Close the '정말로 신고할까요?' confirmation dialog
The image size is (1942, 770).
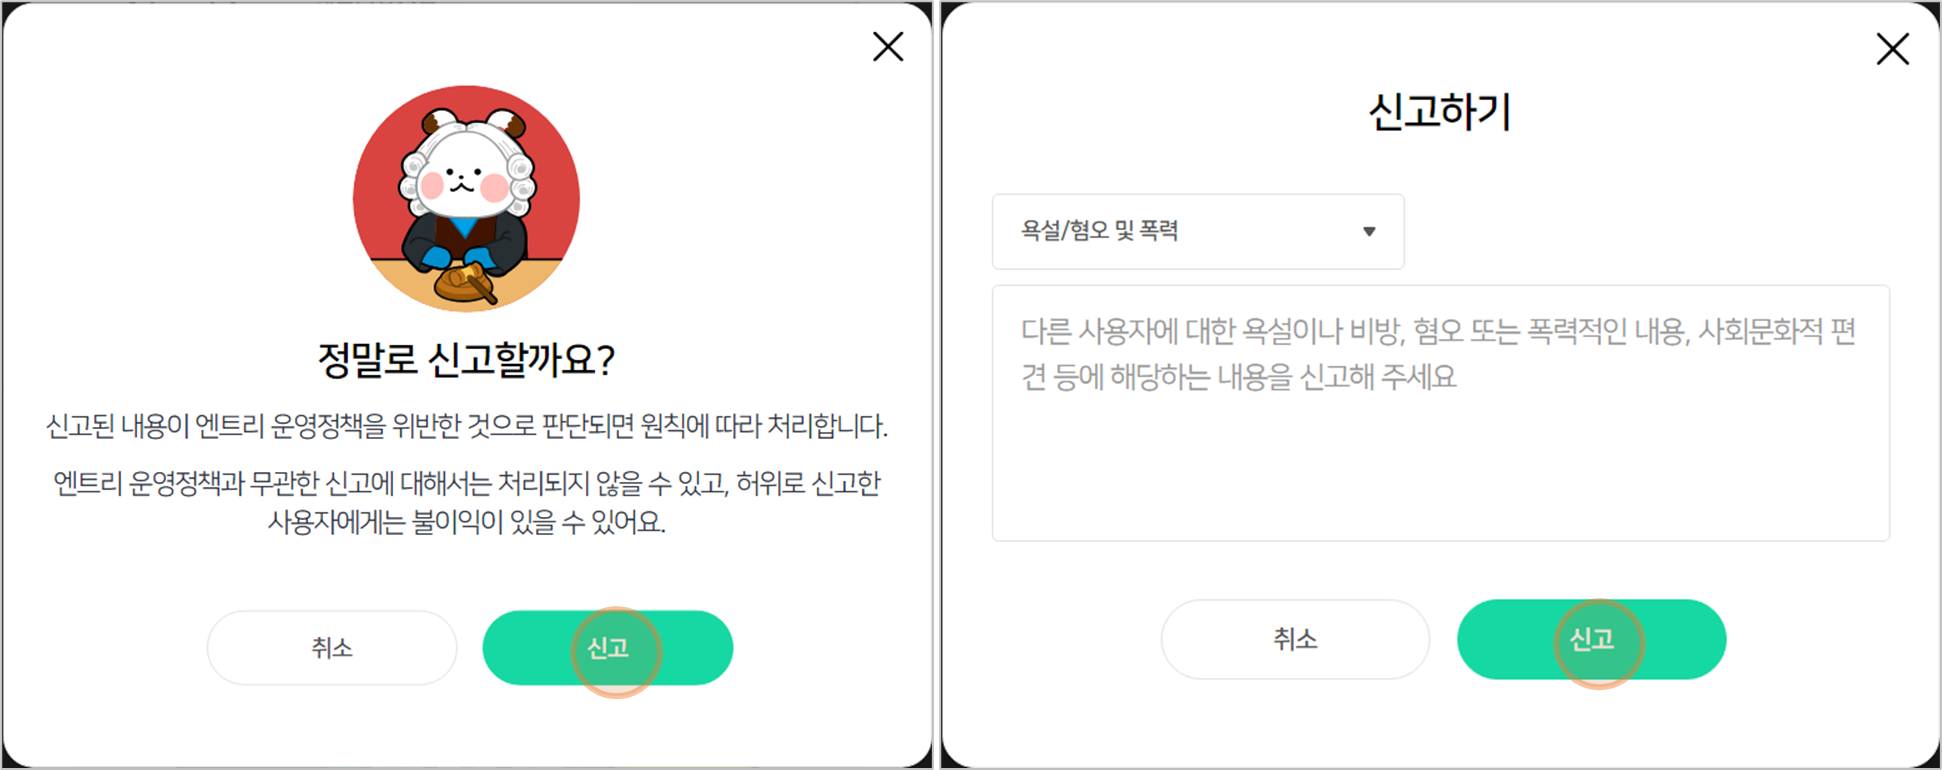coord(888,47)
